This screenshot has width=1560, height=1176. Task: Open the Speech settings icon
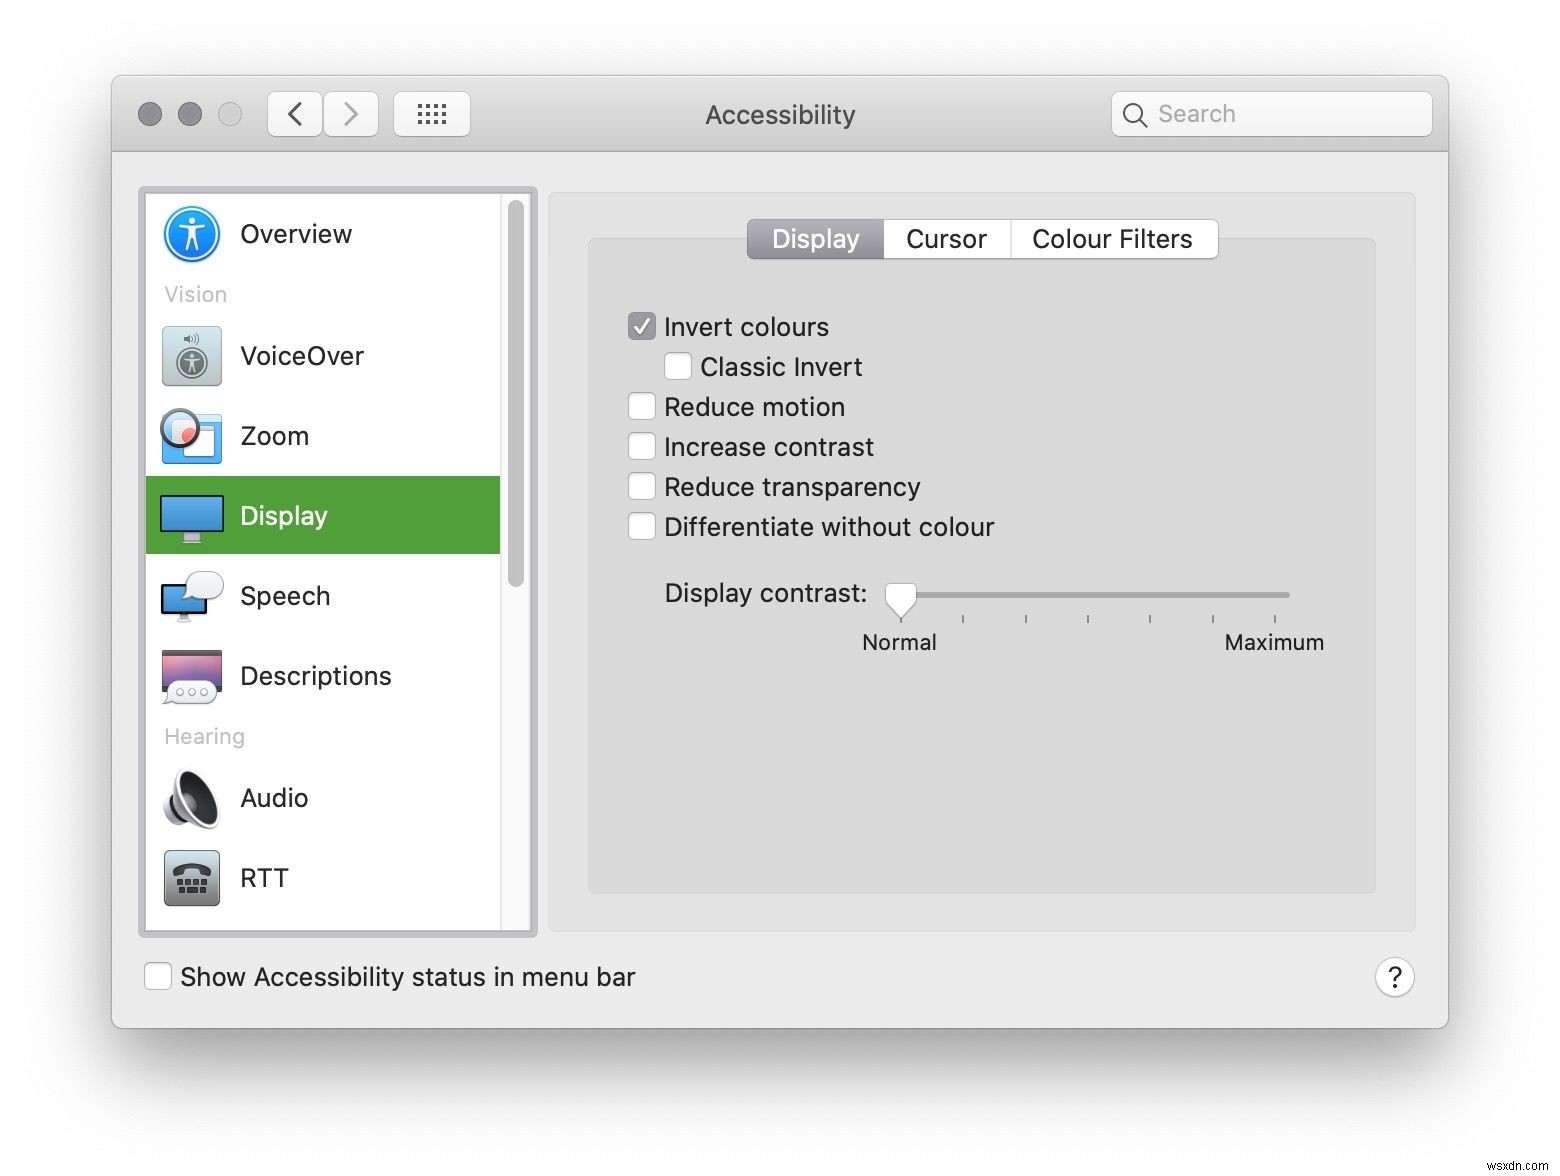(x=191, y=596)
